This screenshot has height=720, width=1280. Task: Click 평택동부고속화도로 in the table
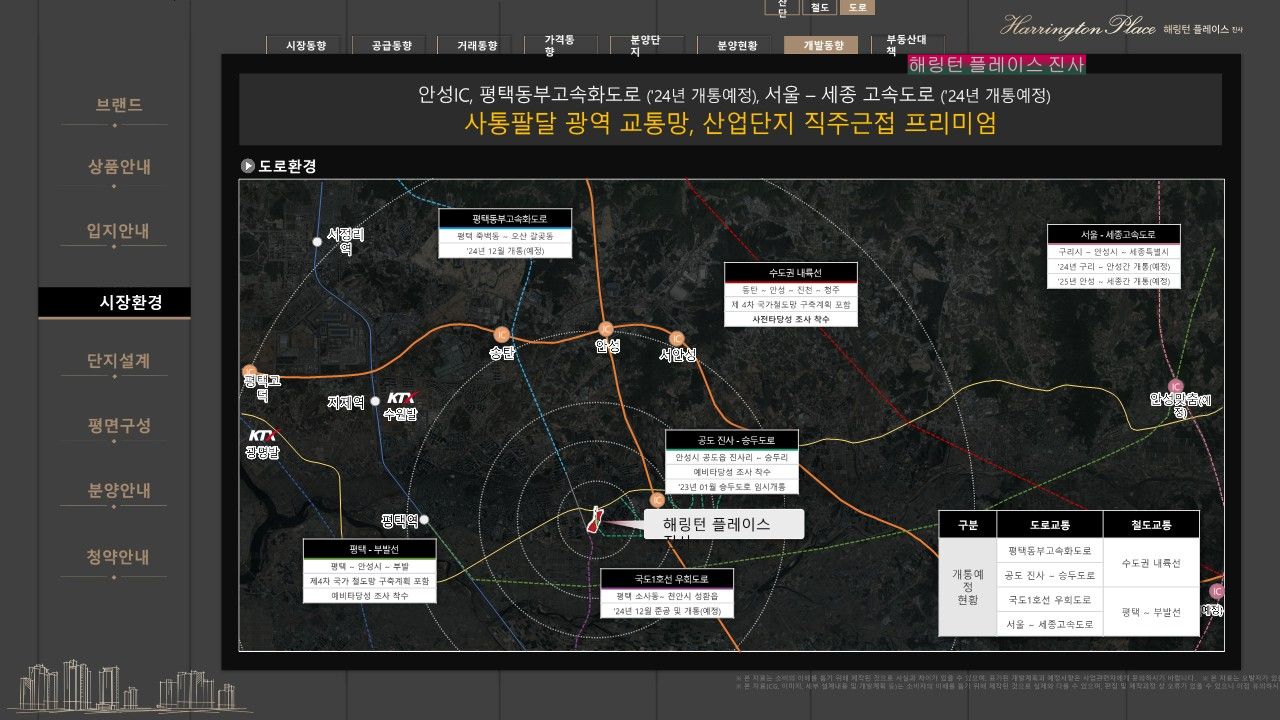click(x=1049, y=551)
